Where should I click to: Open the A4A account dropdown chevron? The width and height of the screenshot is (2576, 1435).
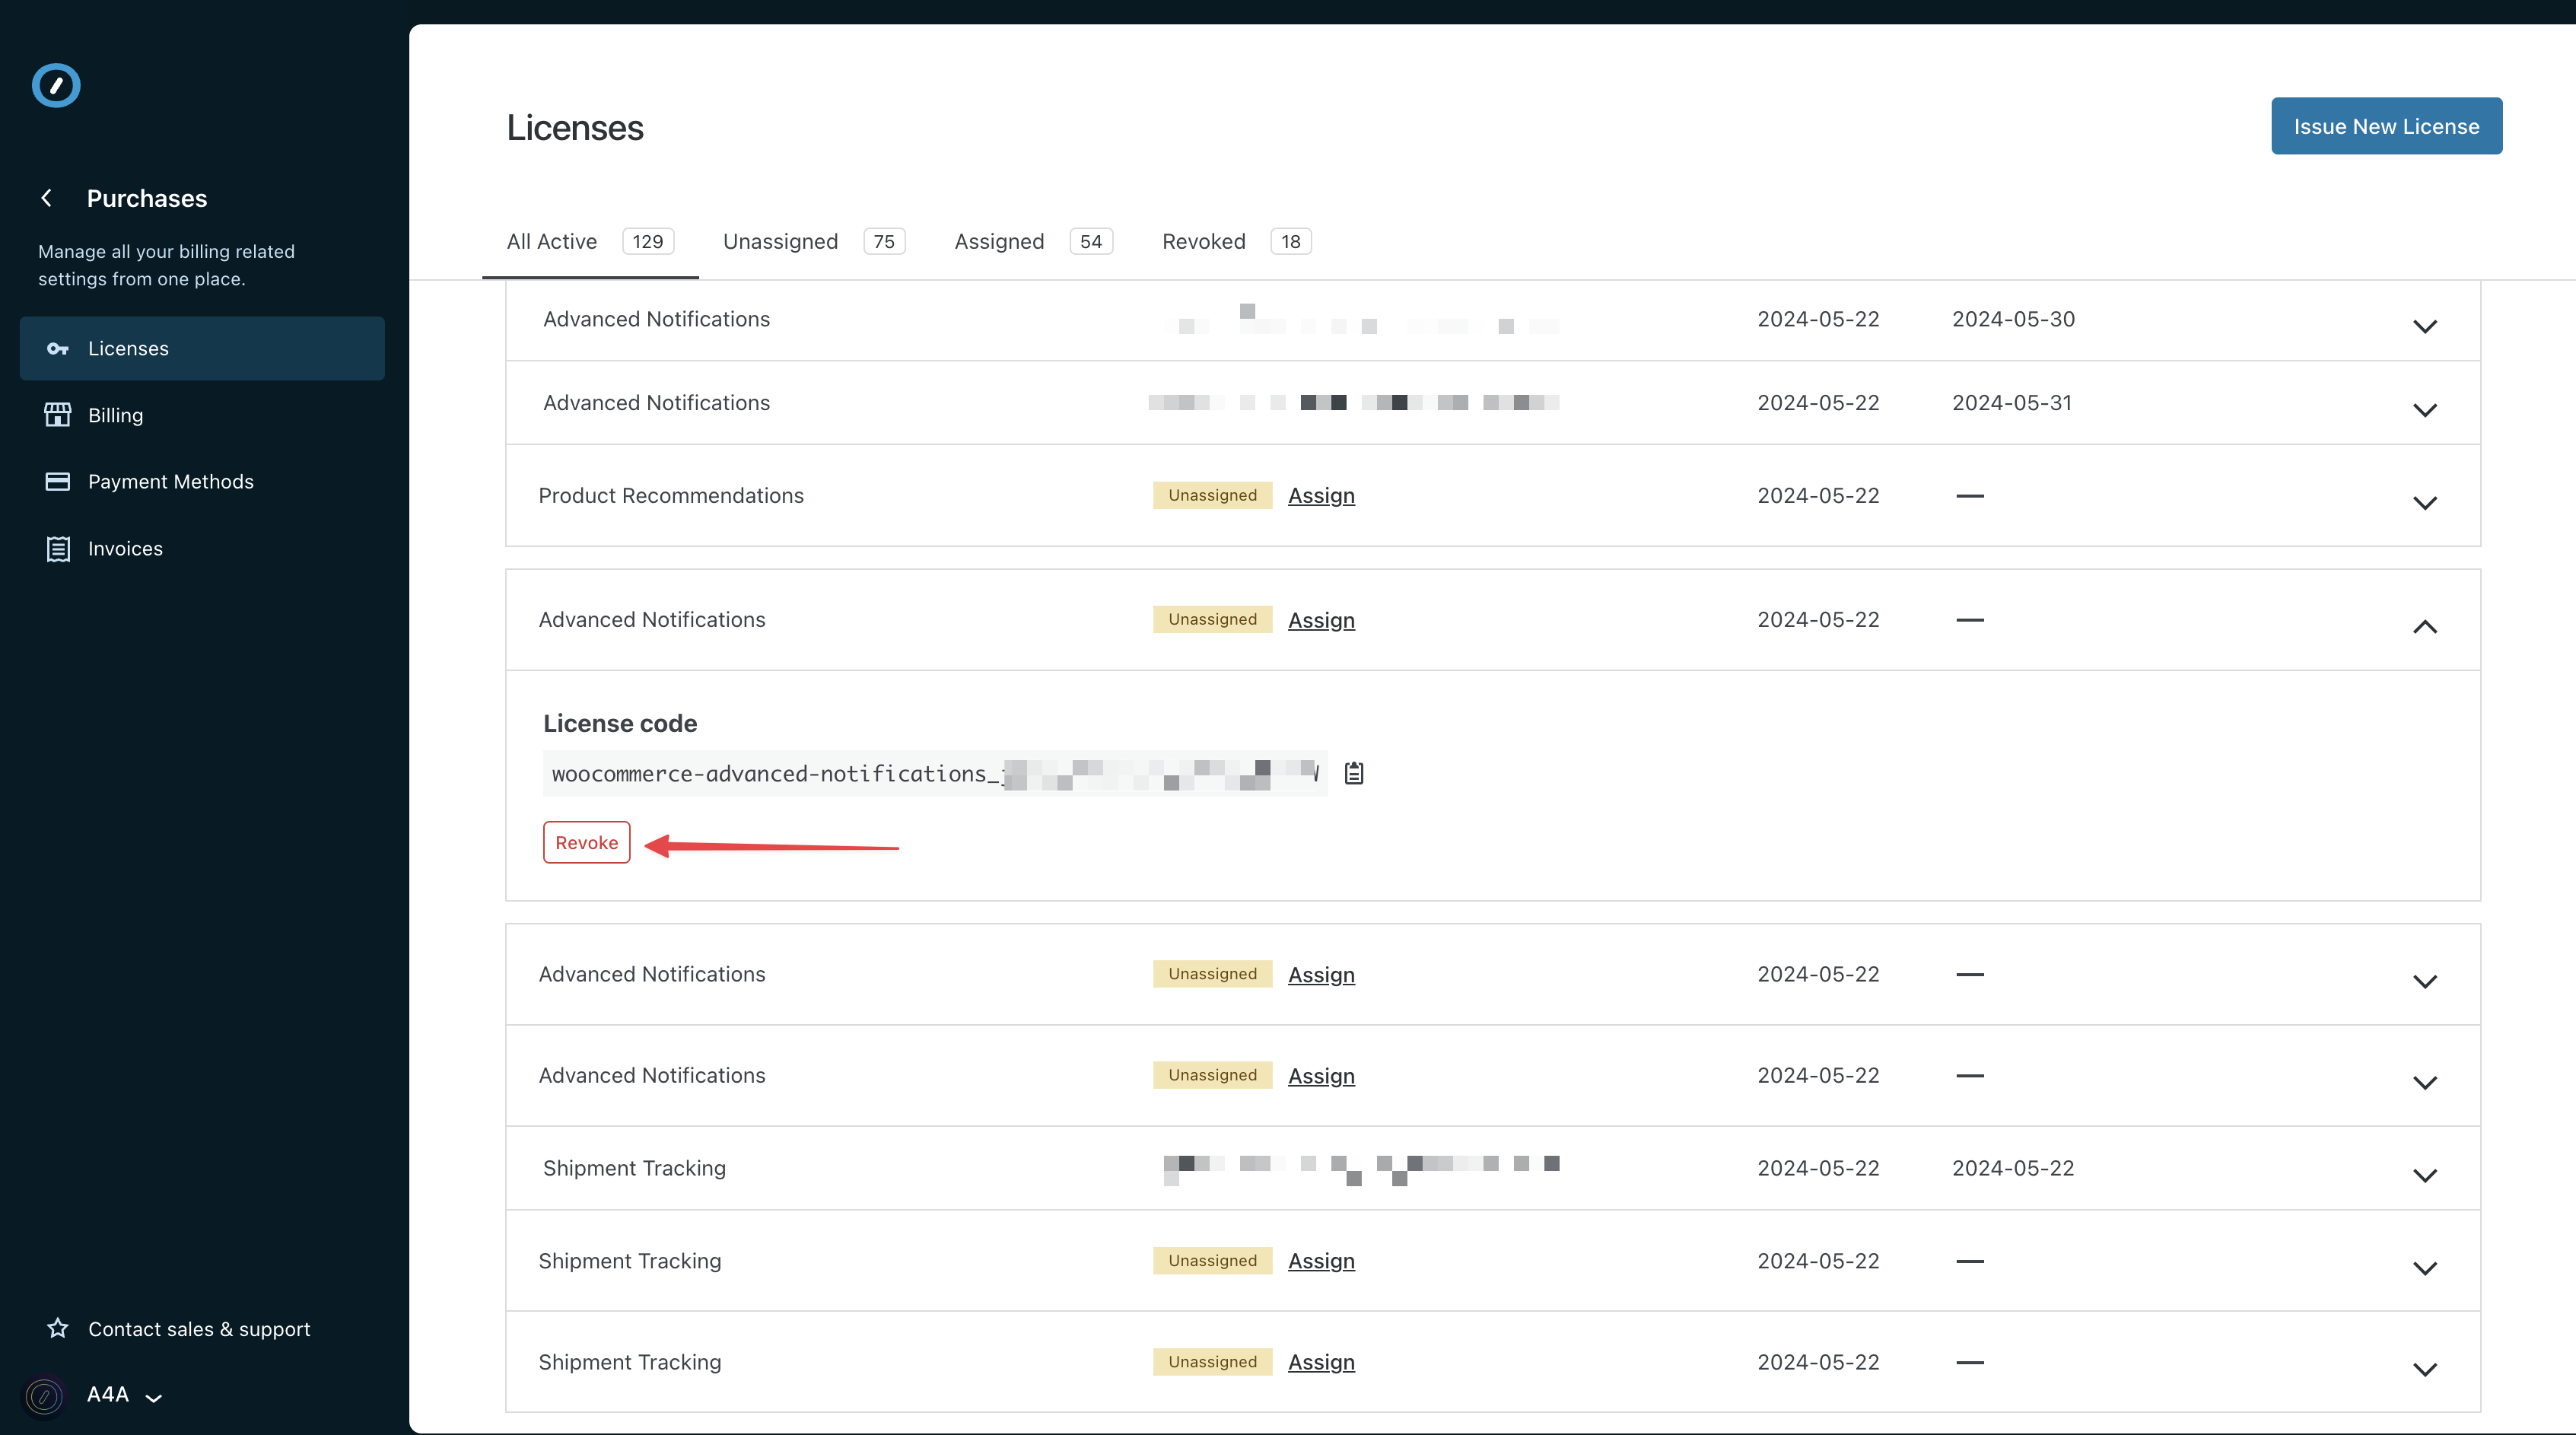tap(154, 1398)
